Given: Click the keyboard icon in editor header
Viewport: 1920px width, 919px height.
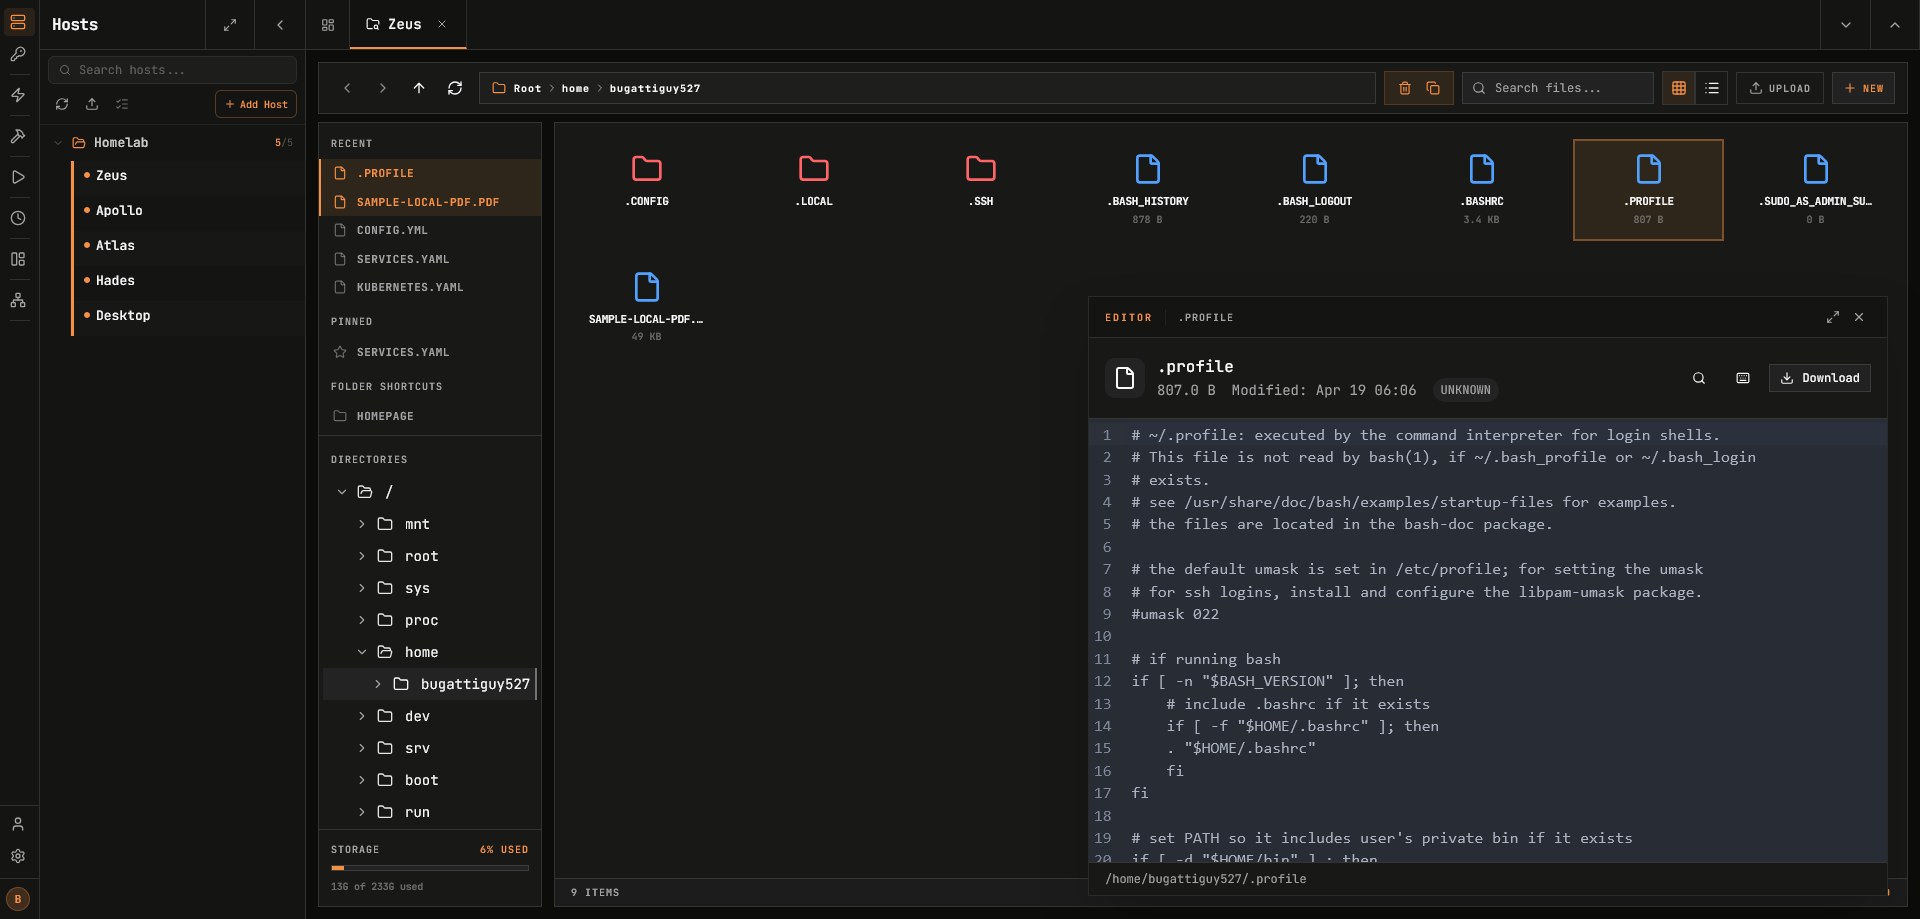Looking at the screenshot, I should coord(1743,378).
